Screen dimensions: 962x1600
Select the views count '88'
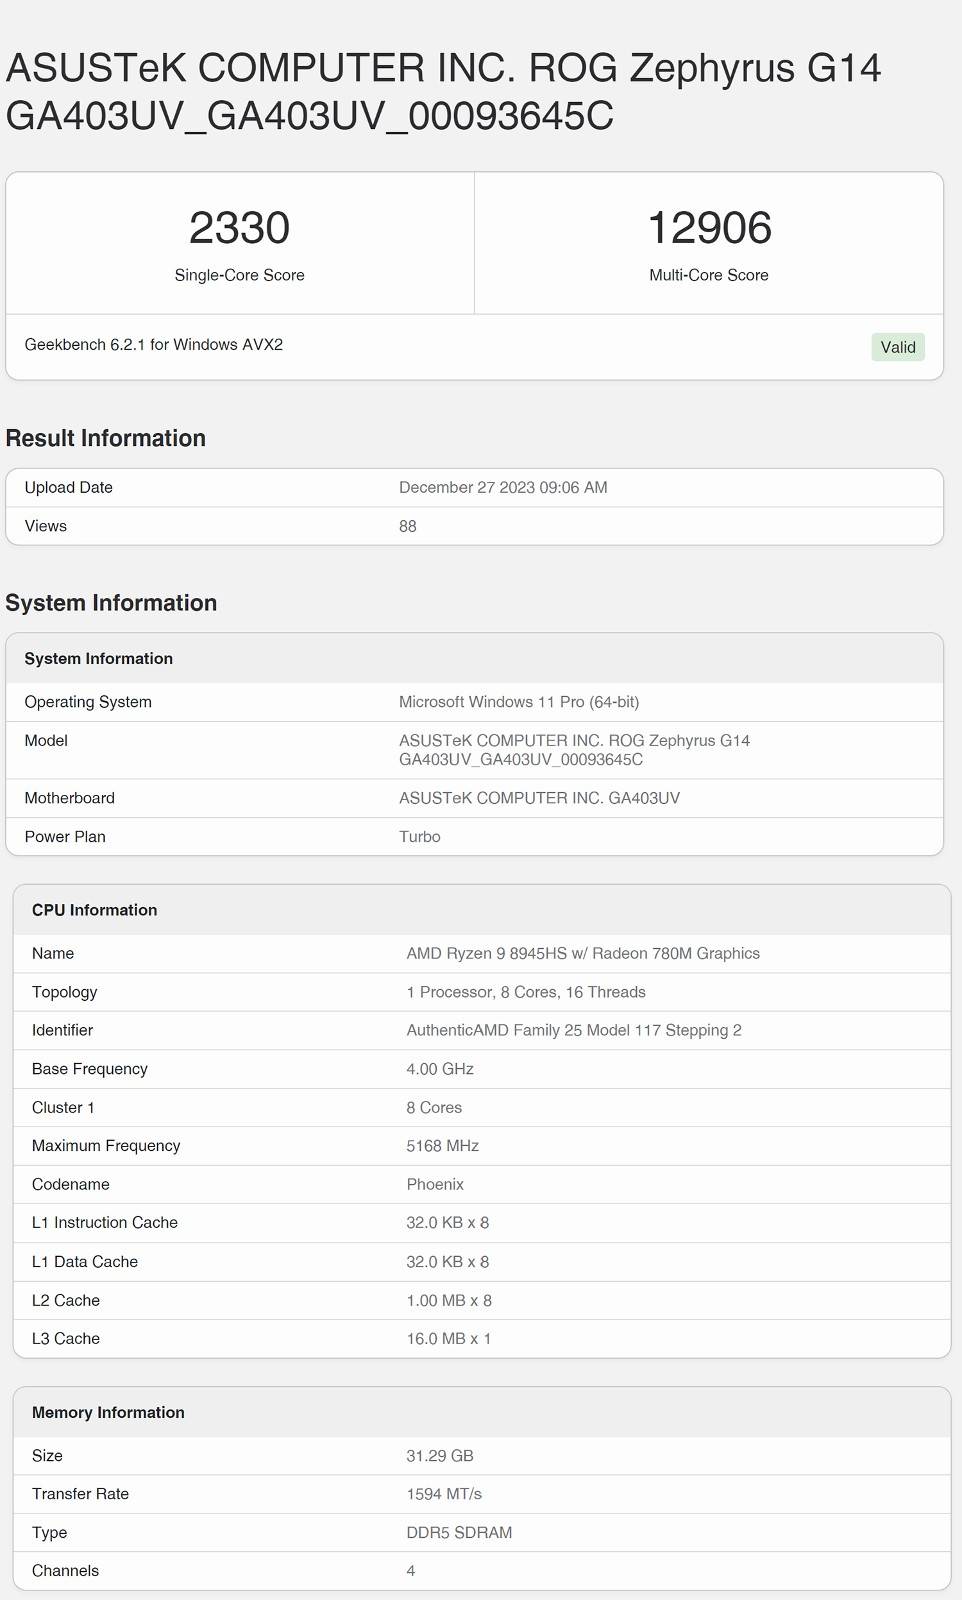coord(408,526)
